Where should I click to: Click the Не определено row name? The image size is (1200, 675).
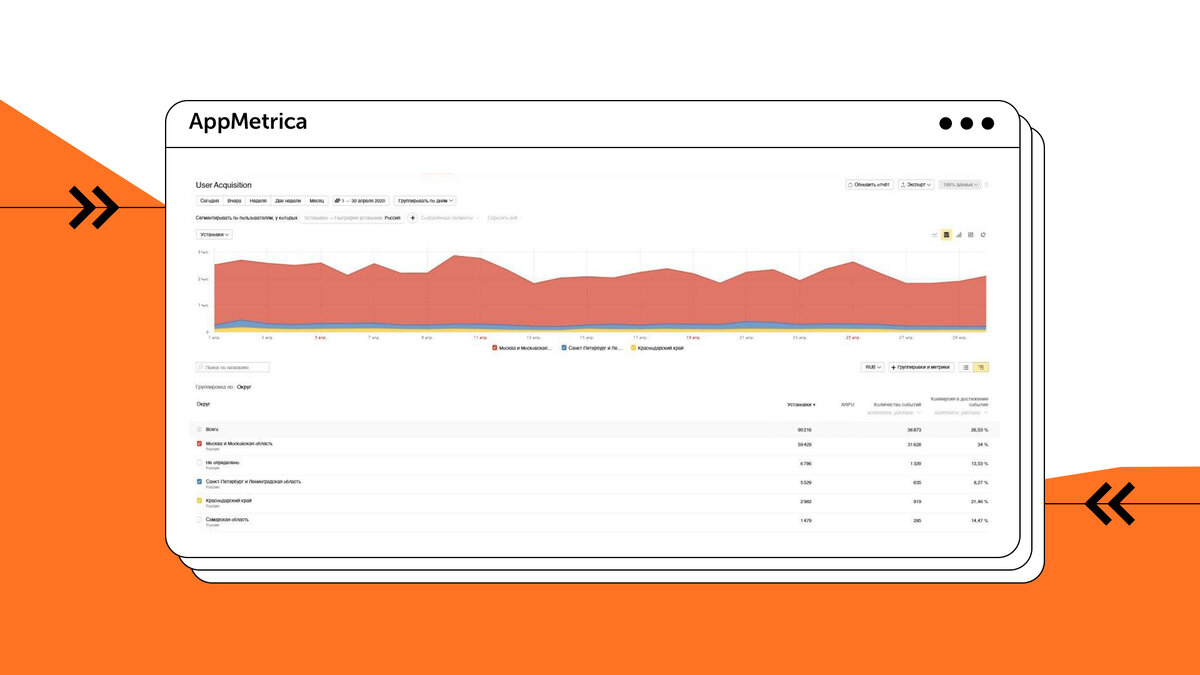tap(222, 462)
